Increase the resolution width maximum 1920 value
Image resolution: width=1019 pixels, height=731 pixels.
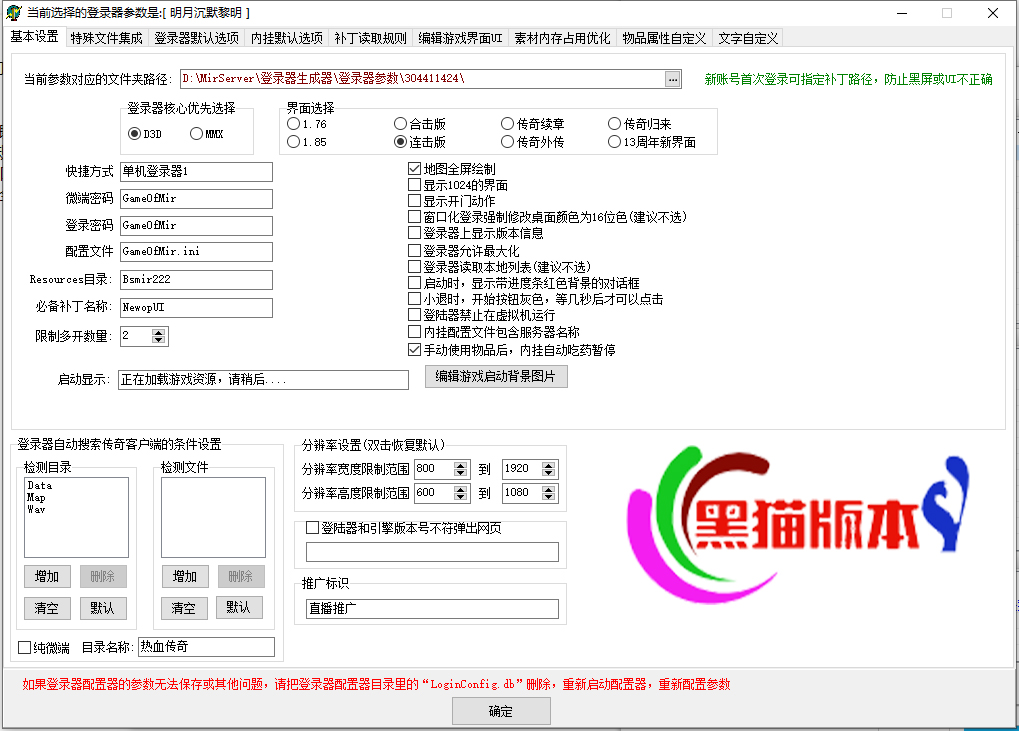pos(549,464)
